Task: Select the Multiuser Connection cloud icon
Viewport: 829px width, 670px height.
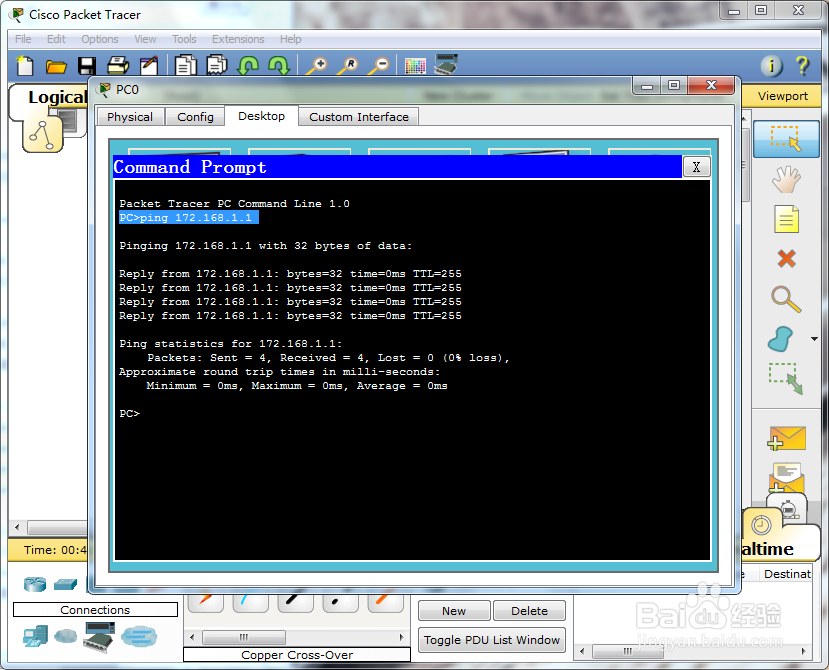Action: (139, 636)
